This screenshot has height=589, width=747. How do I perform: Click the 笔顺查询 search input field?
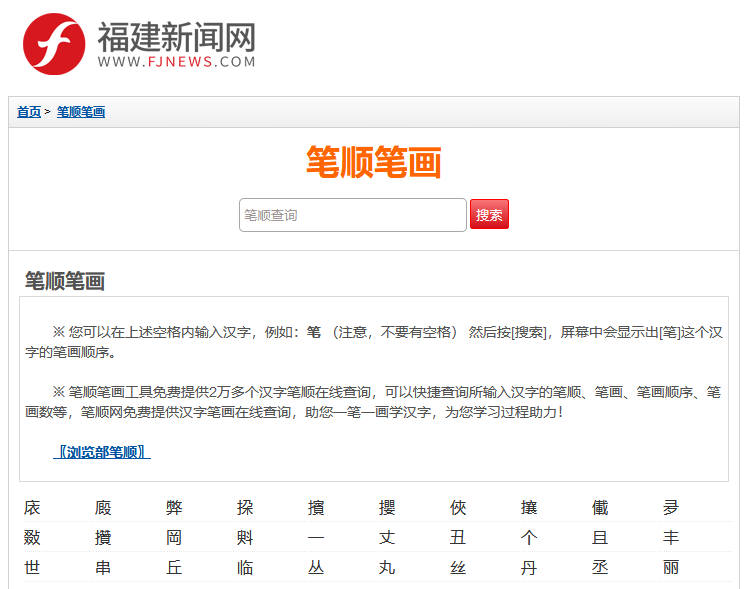click(x=352, y=215)
